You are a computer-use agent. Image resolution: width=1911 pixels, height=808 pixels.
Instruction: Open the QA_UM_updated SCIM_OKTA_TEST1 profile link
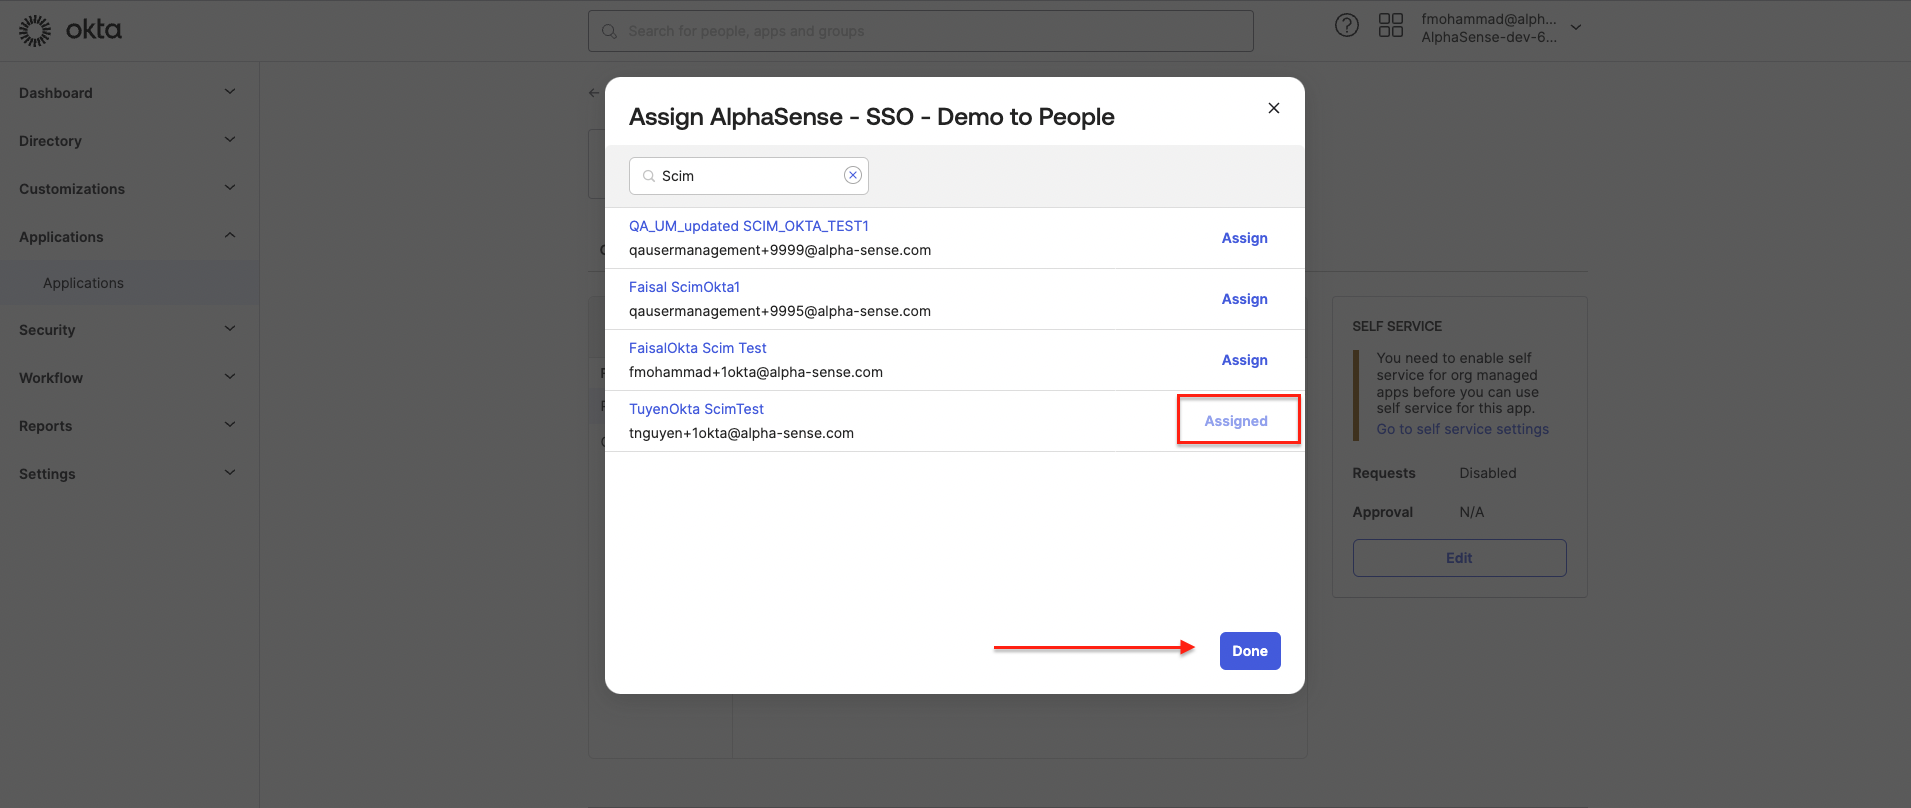(x=749, y=226)
